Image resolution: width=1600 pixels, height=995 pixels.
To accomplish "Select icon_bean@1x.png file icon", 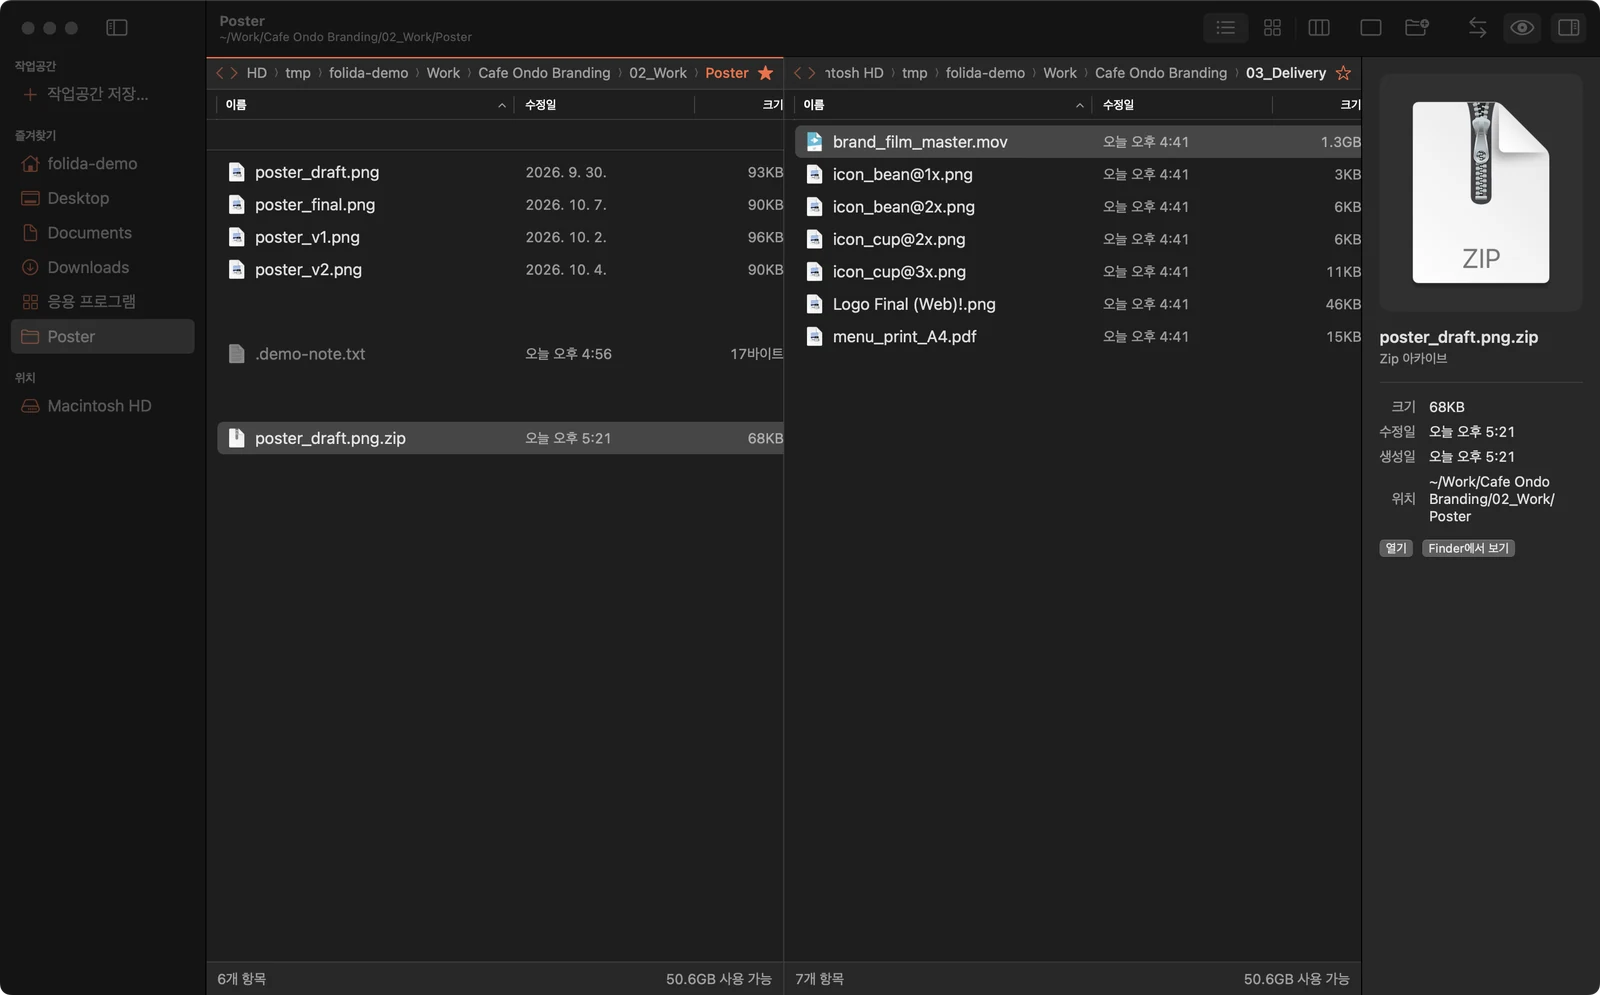I will [814, 174].
